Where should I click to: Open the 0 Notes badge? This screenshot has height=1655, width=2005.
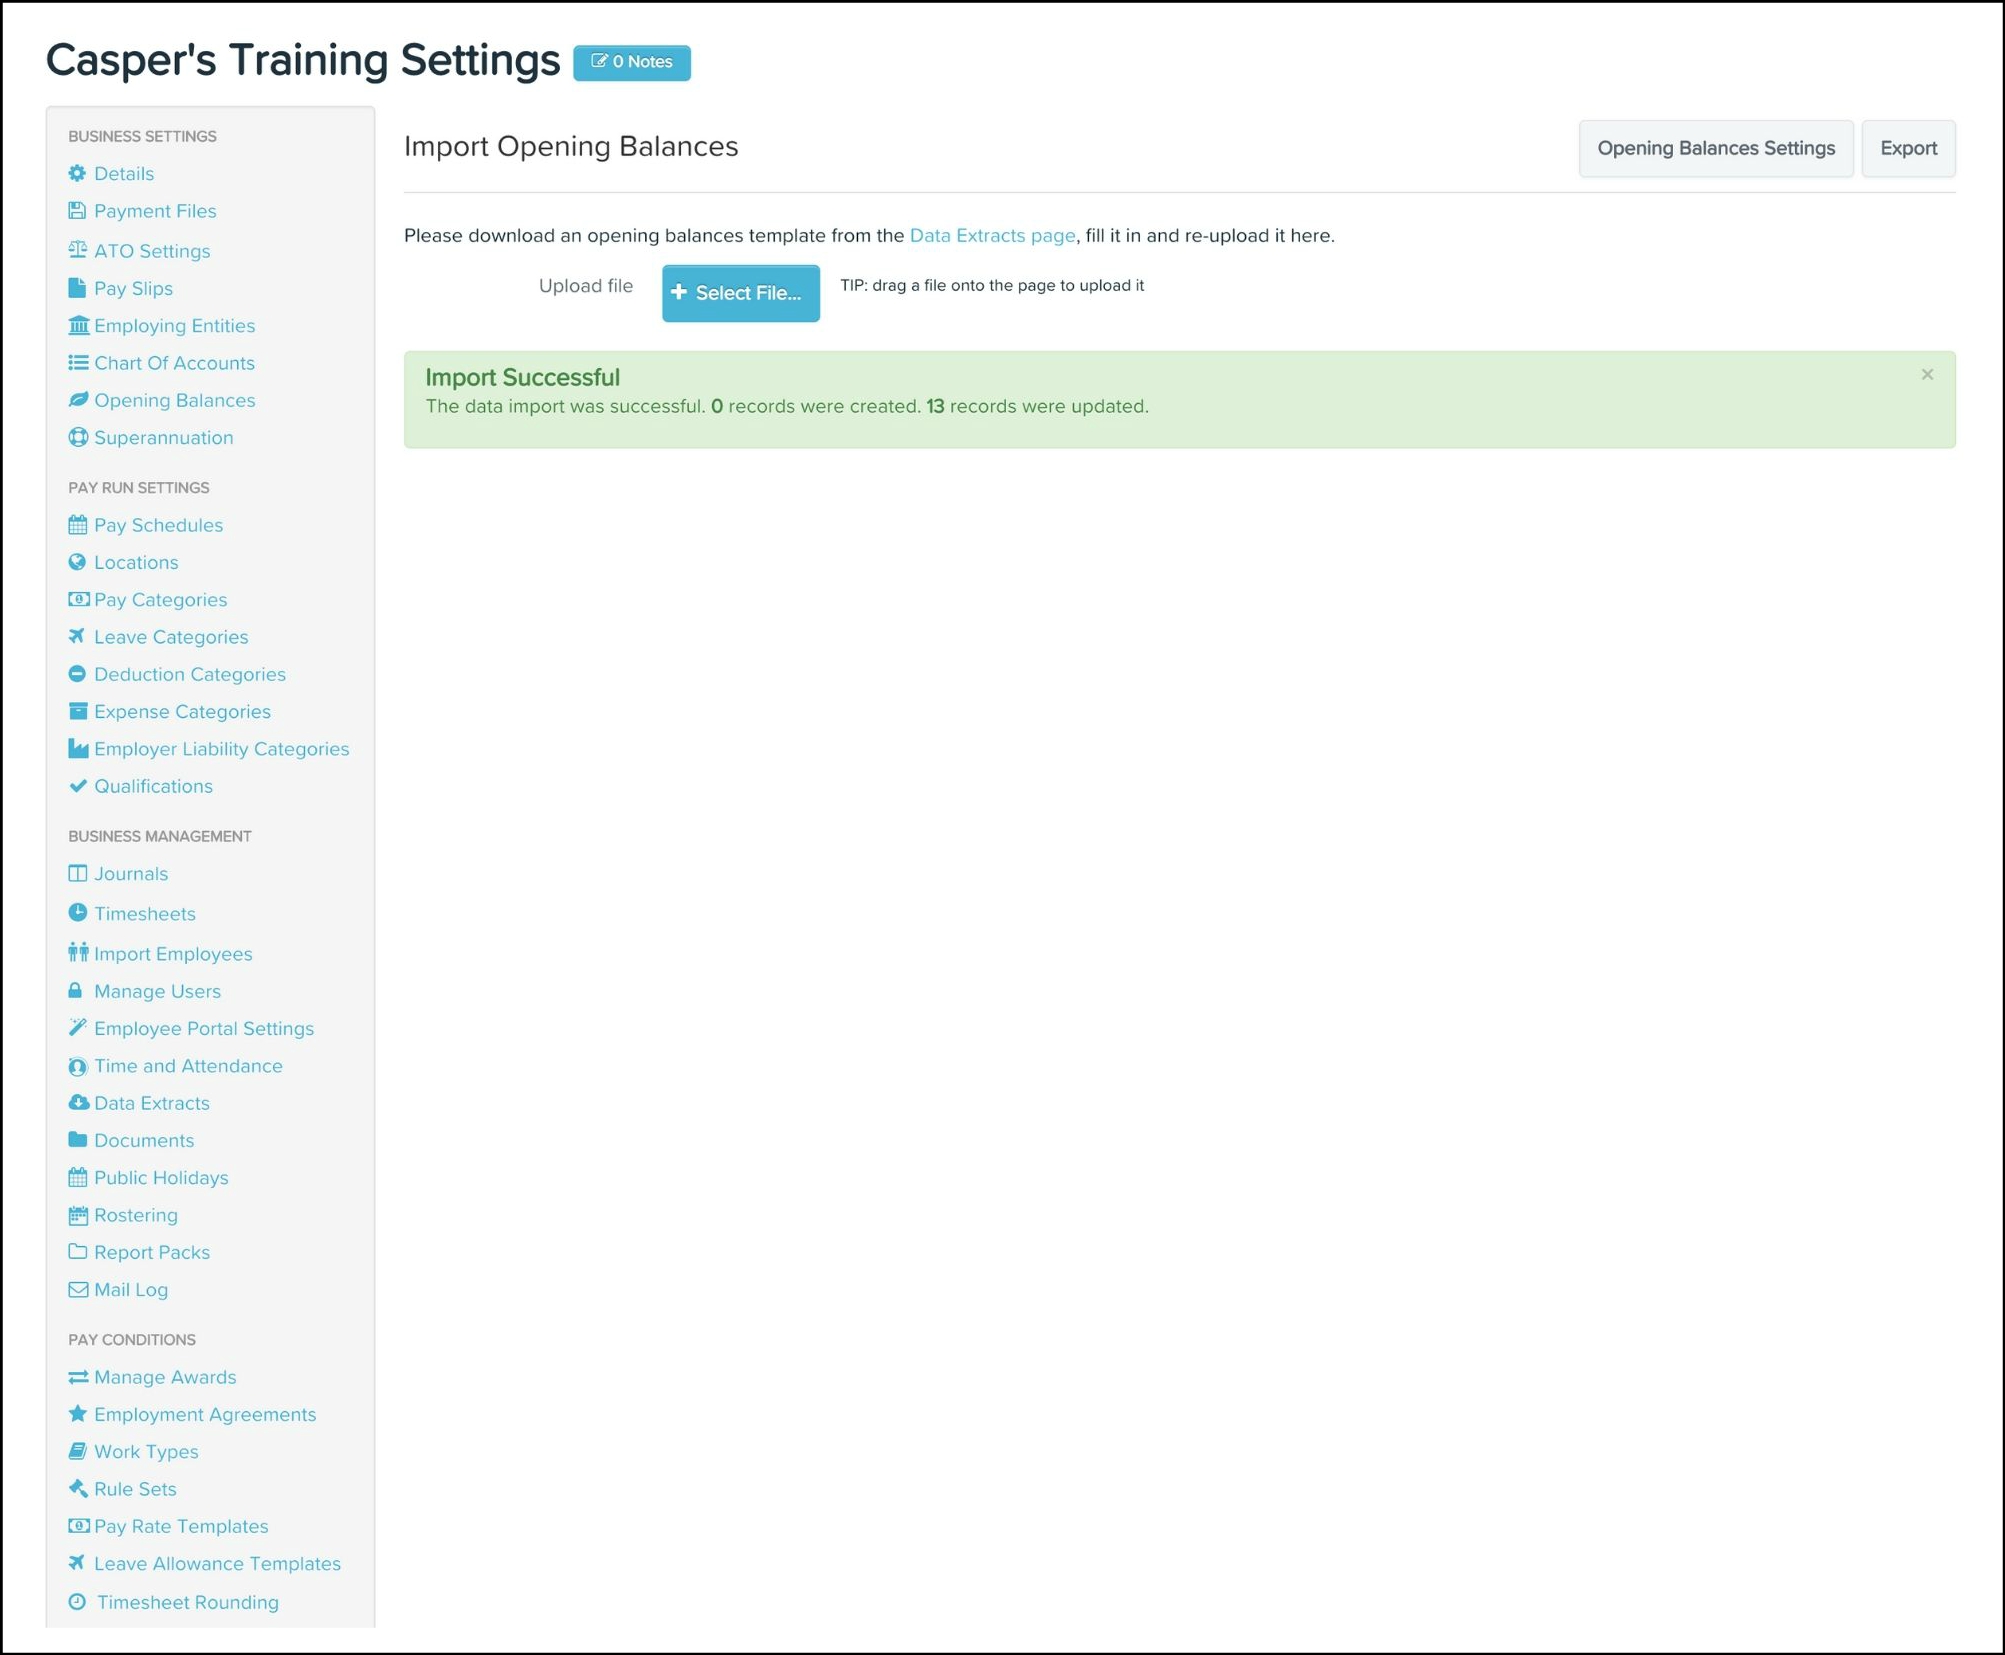point(631,62)
